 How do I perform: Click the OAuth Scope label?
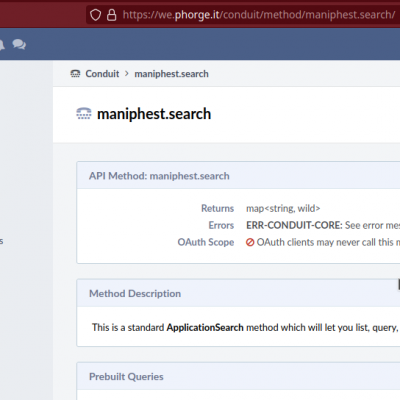(206, 242)
